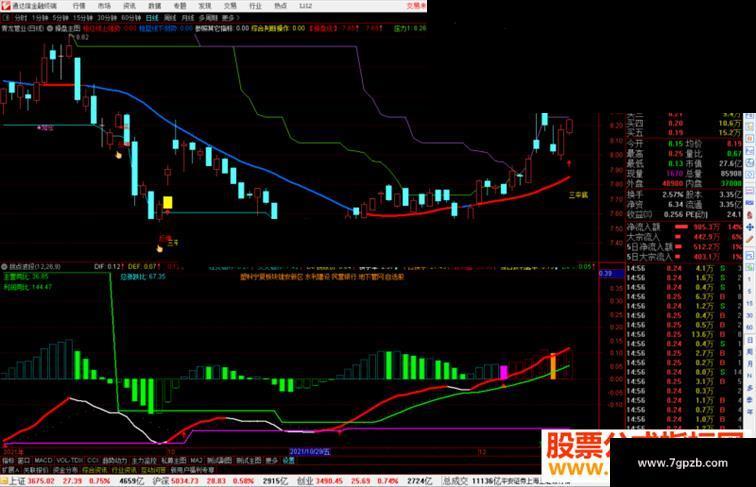The image size is (756, 487).
Task: Click the 5日净流入额 row
Action: pos(684,247)
